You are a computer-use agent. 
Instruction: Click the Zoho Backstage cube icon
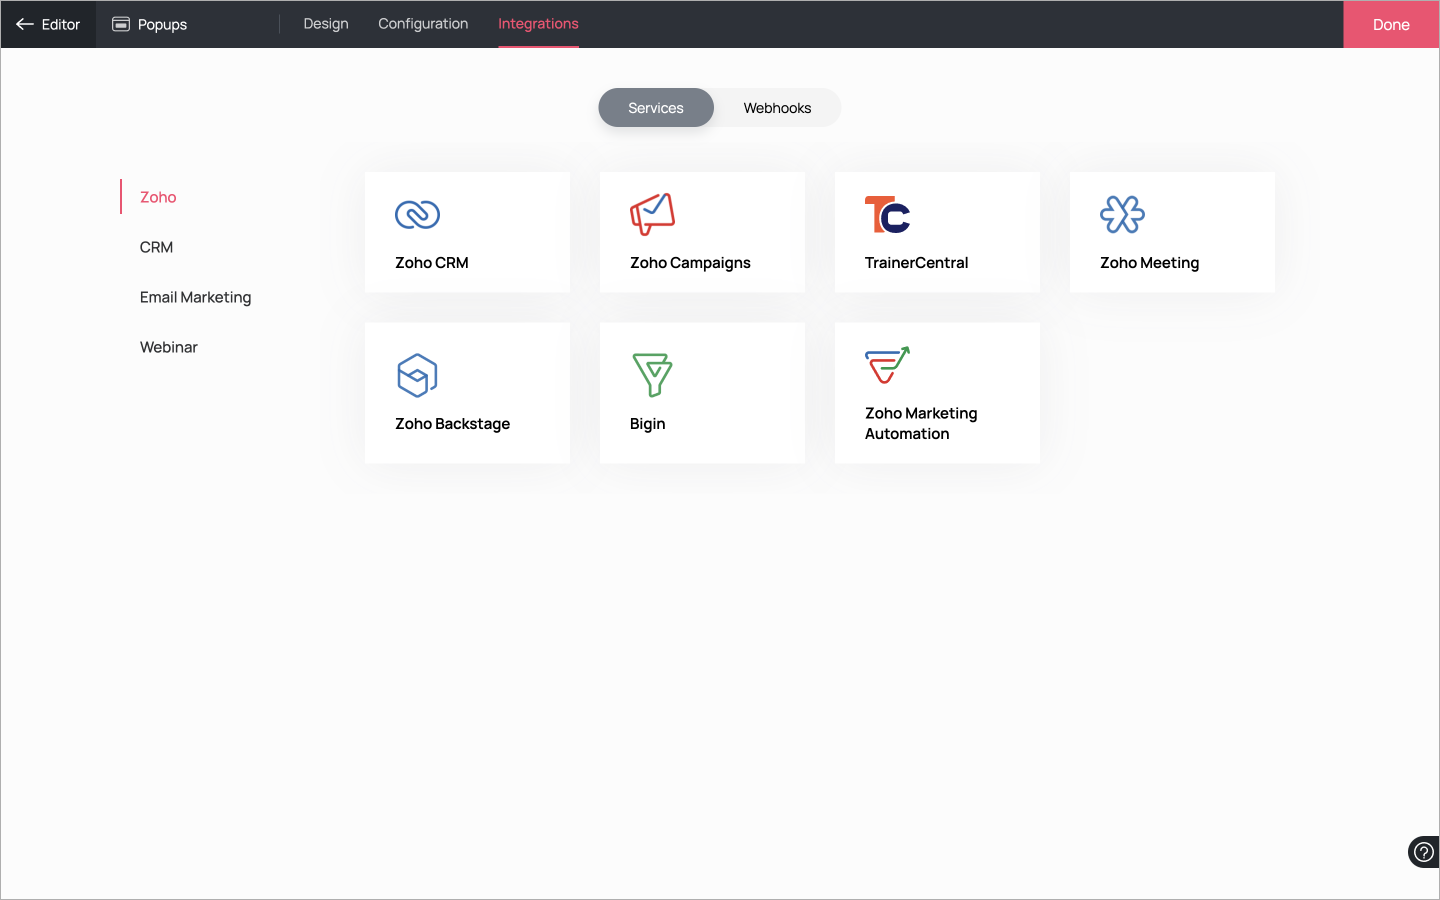click(417, 375)
